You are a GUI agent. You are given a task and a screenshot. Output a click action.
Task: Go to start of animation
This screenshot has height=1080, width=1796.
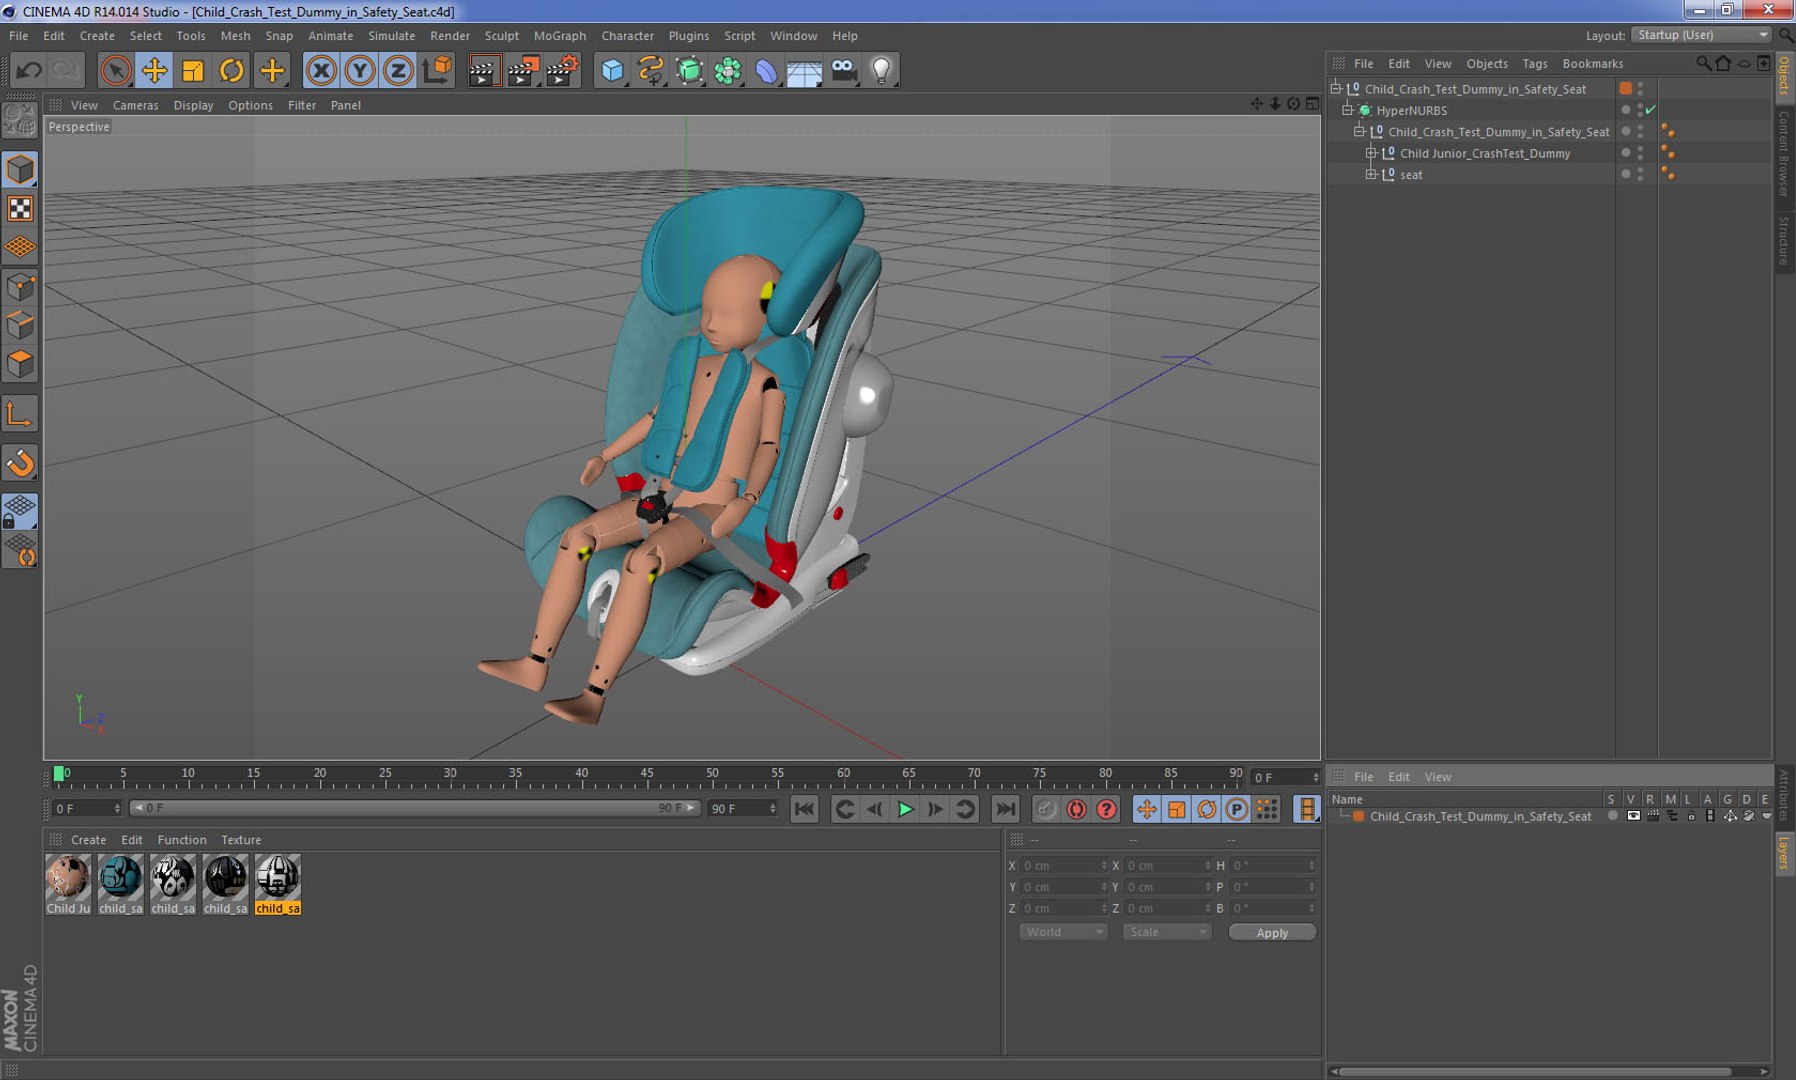click(804, 809)
